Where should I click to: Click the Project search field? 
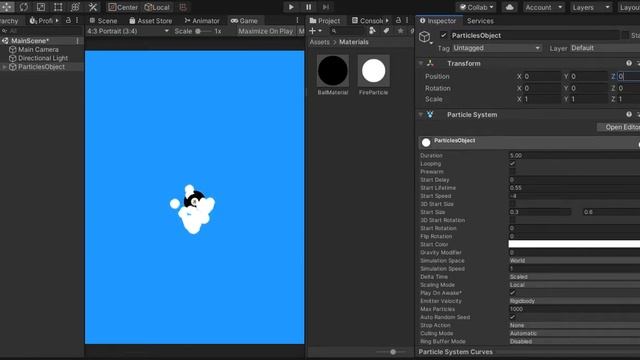point(347,31)
